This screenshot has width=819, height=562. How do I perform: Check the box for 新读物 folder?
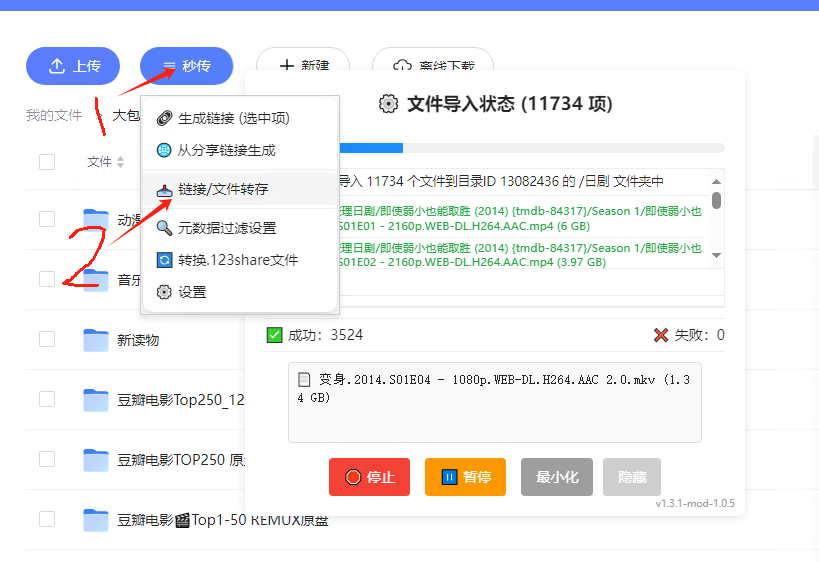click(47, 339)
